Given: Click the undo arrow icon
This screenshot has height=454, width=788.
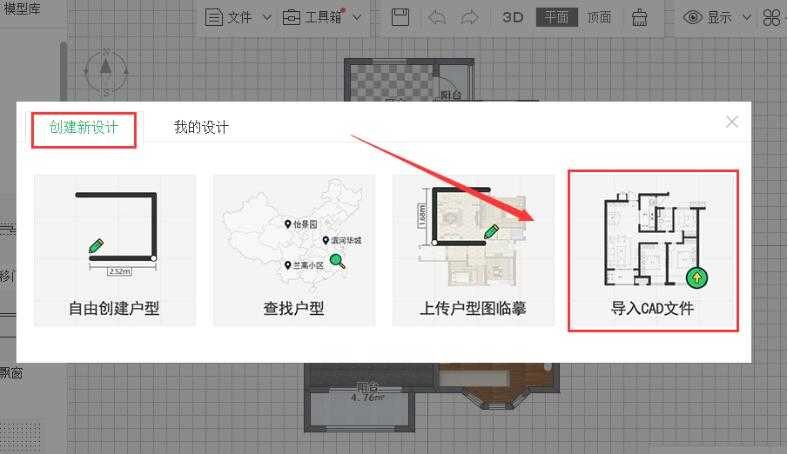Looking at the screenshot, I should point(437,17).
